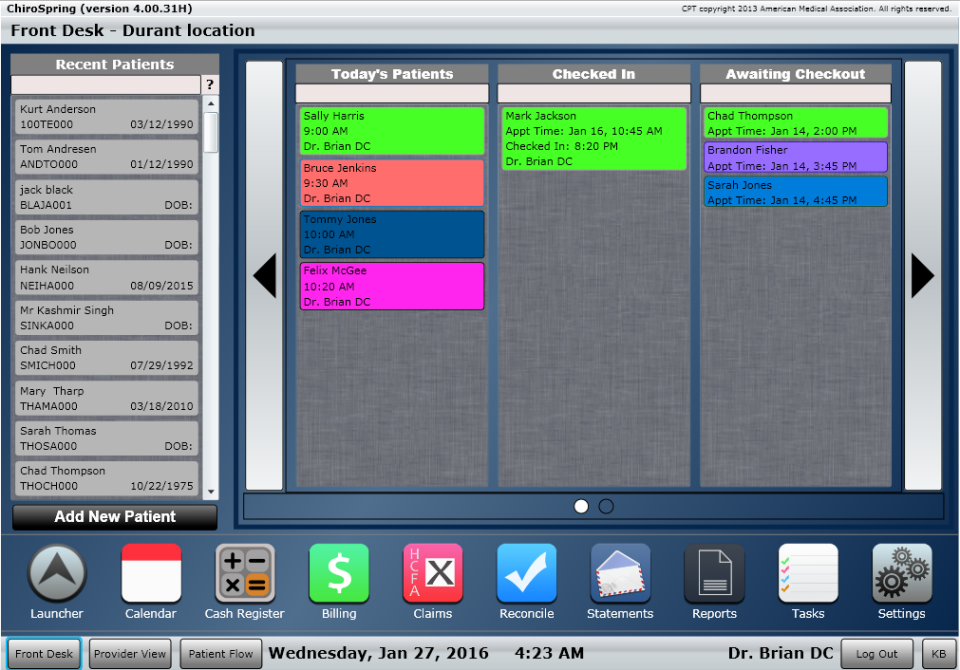Click Add New Patient button
The image size is (960, 670).
tap(115, 517)
